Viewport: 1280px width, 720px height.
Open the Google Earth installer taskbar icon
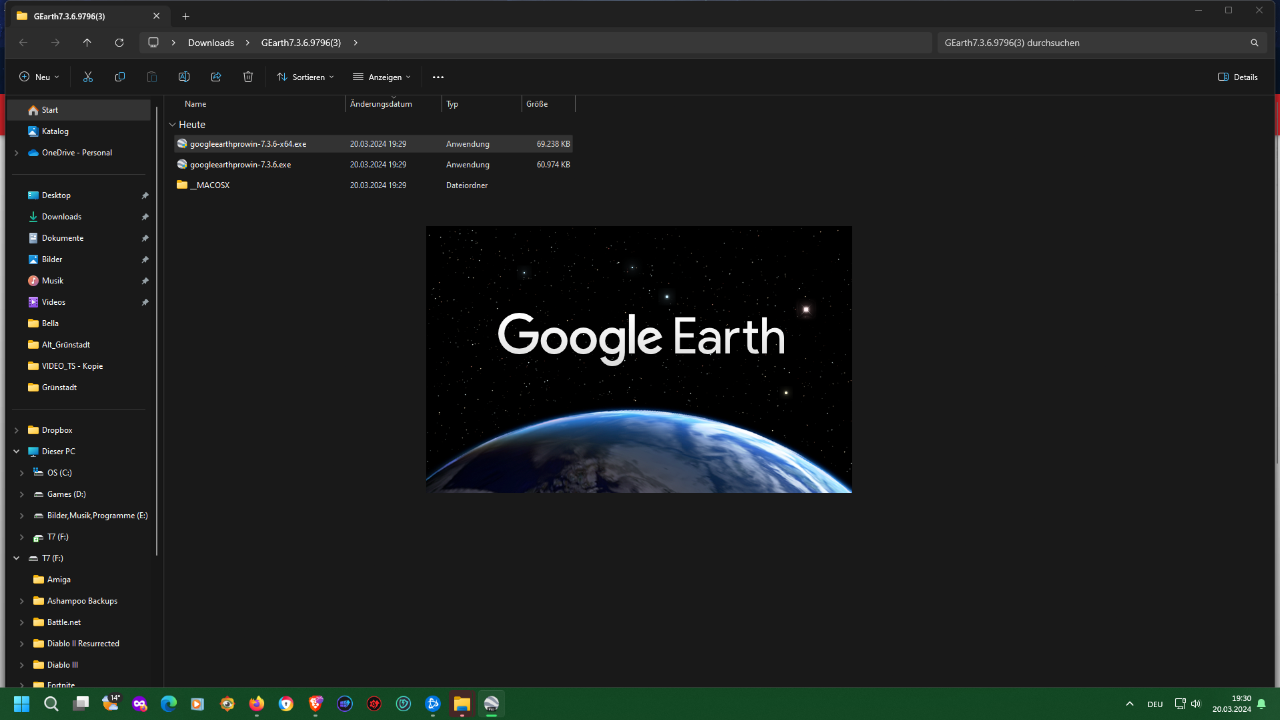point(491,704)
